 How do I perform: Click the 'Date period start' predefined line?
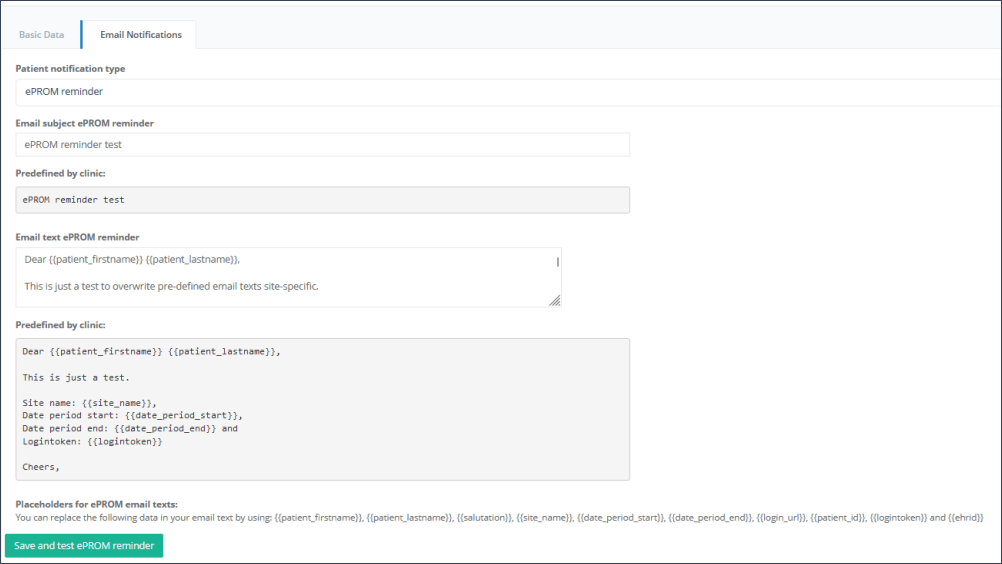pyautogui.click(x=132, y=415)
